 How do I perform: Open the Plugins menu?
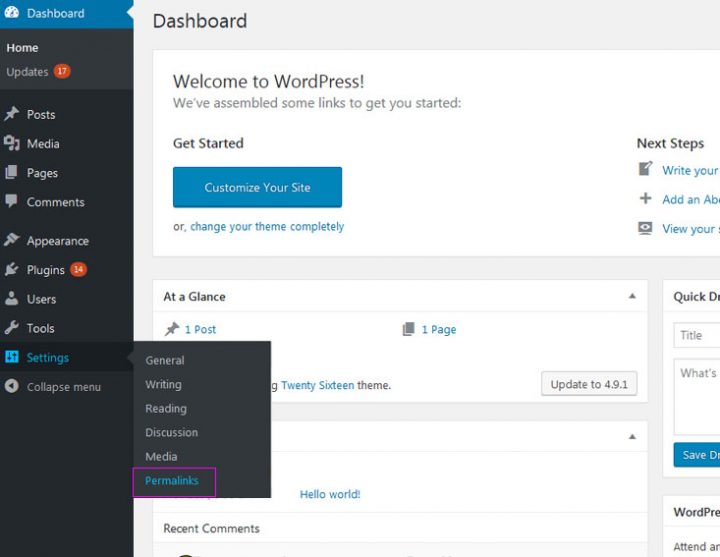tap(45, 270)
